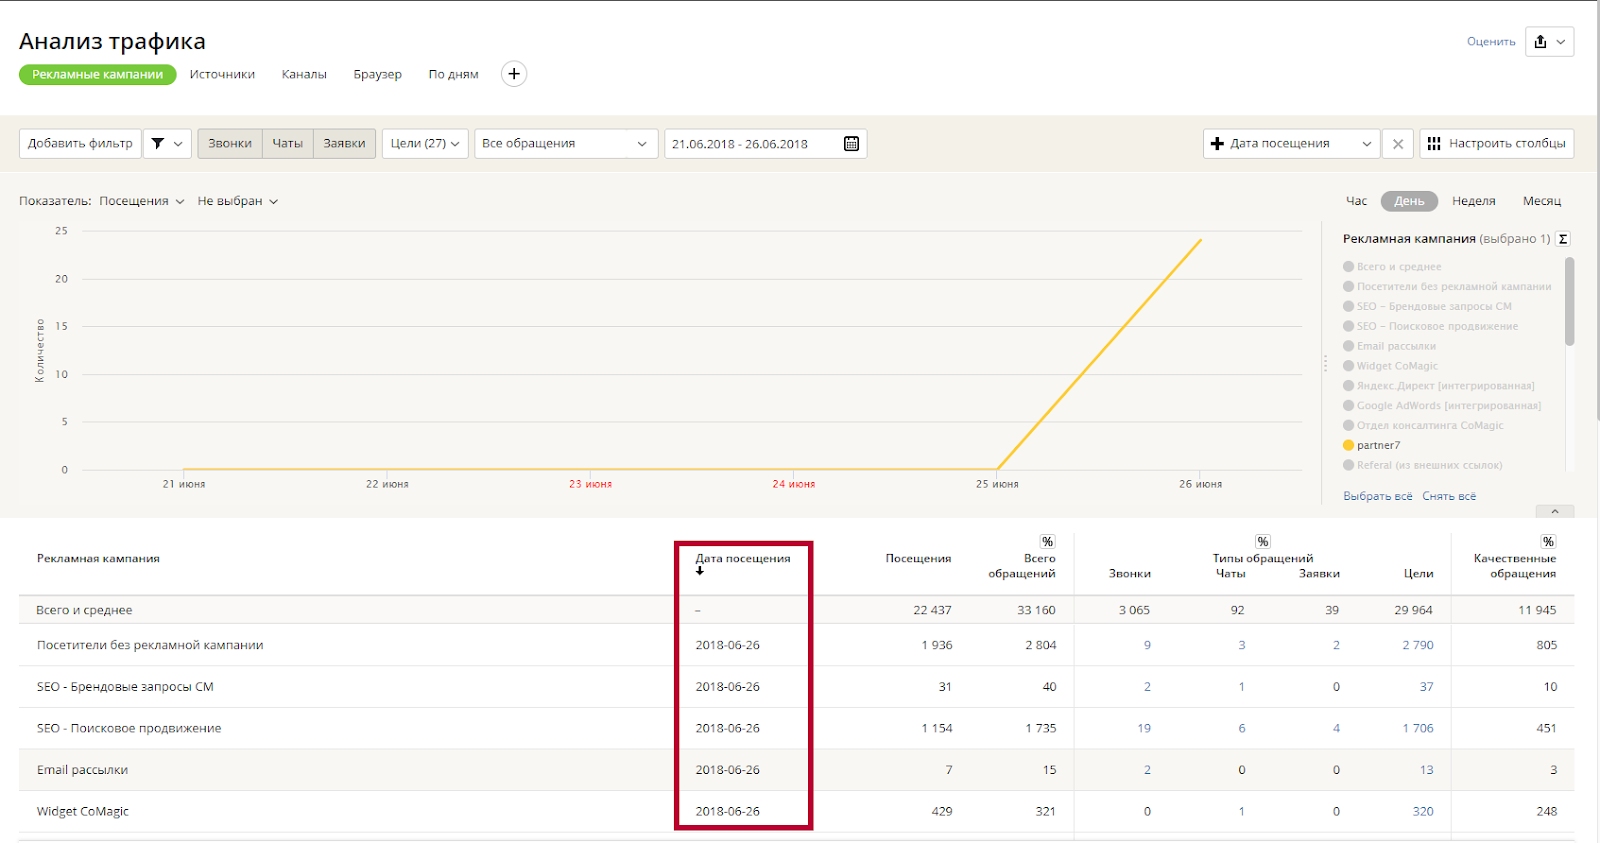Click SEO - Брендовые запросы CM row name

(125, 687)
